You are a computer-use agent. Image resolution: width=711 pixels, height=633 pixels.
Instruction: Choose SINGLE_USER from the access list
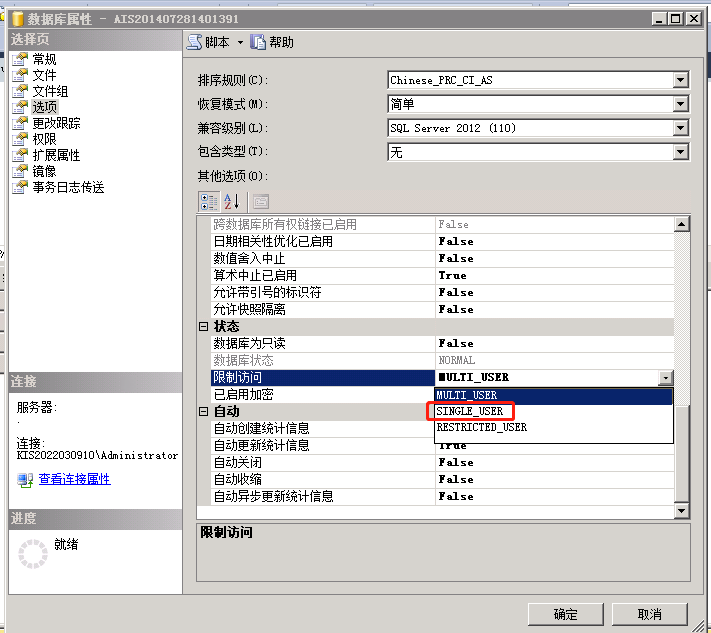coord(470,411)
